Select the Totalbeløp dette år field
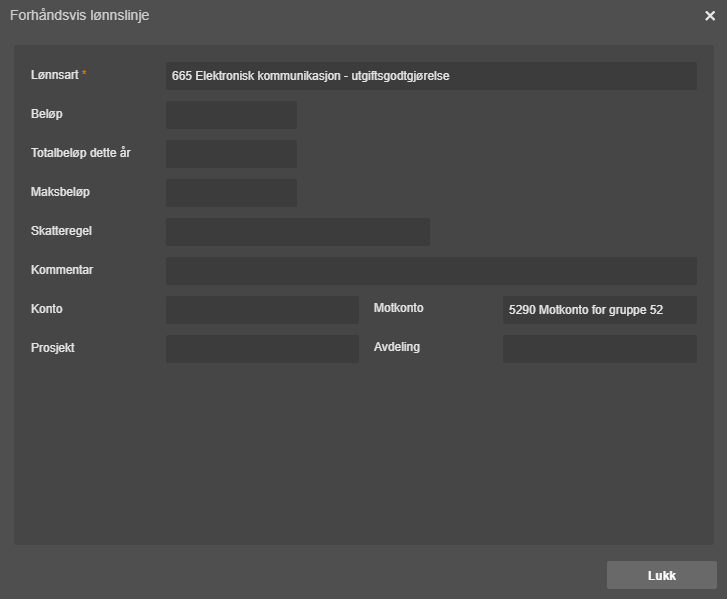 pos(231,154)
